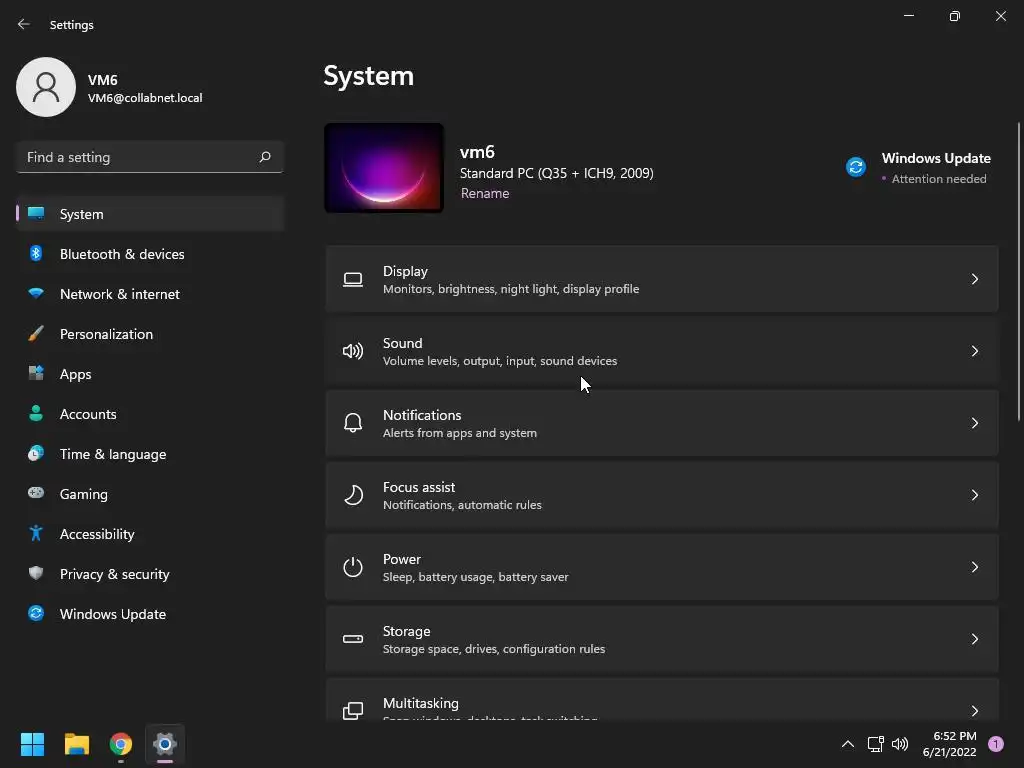Click the Time & language clock icon

coord(36,453)
